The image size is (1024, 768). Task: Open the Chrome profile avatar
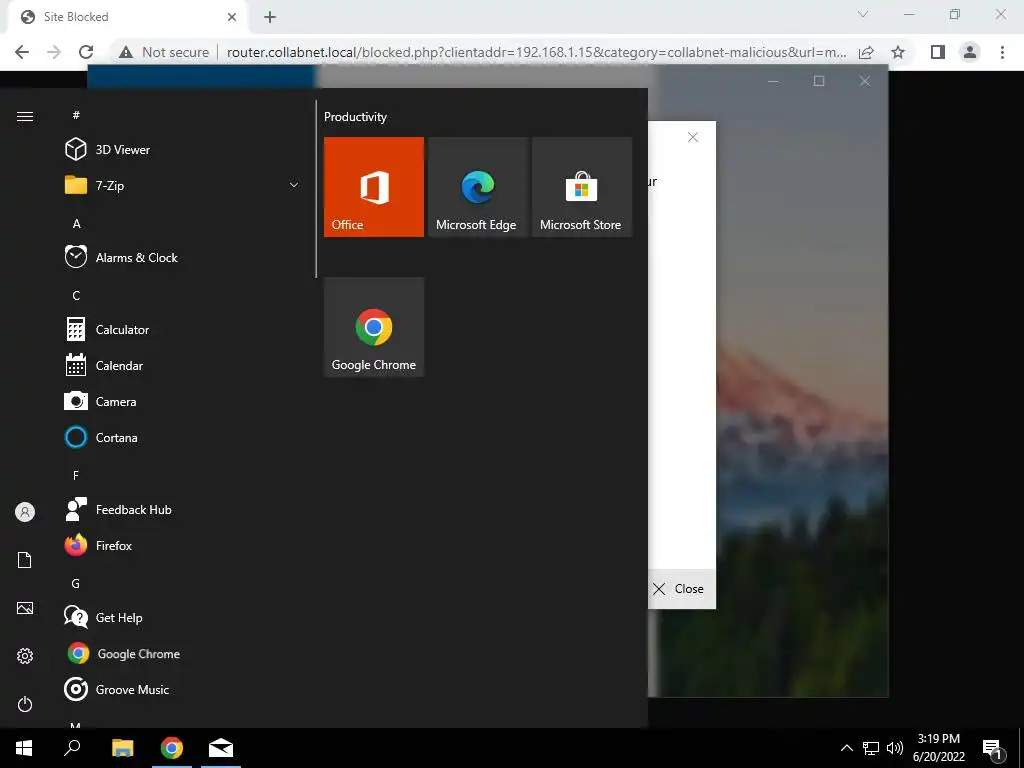tap(970, 52)
